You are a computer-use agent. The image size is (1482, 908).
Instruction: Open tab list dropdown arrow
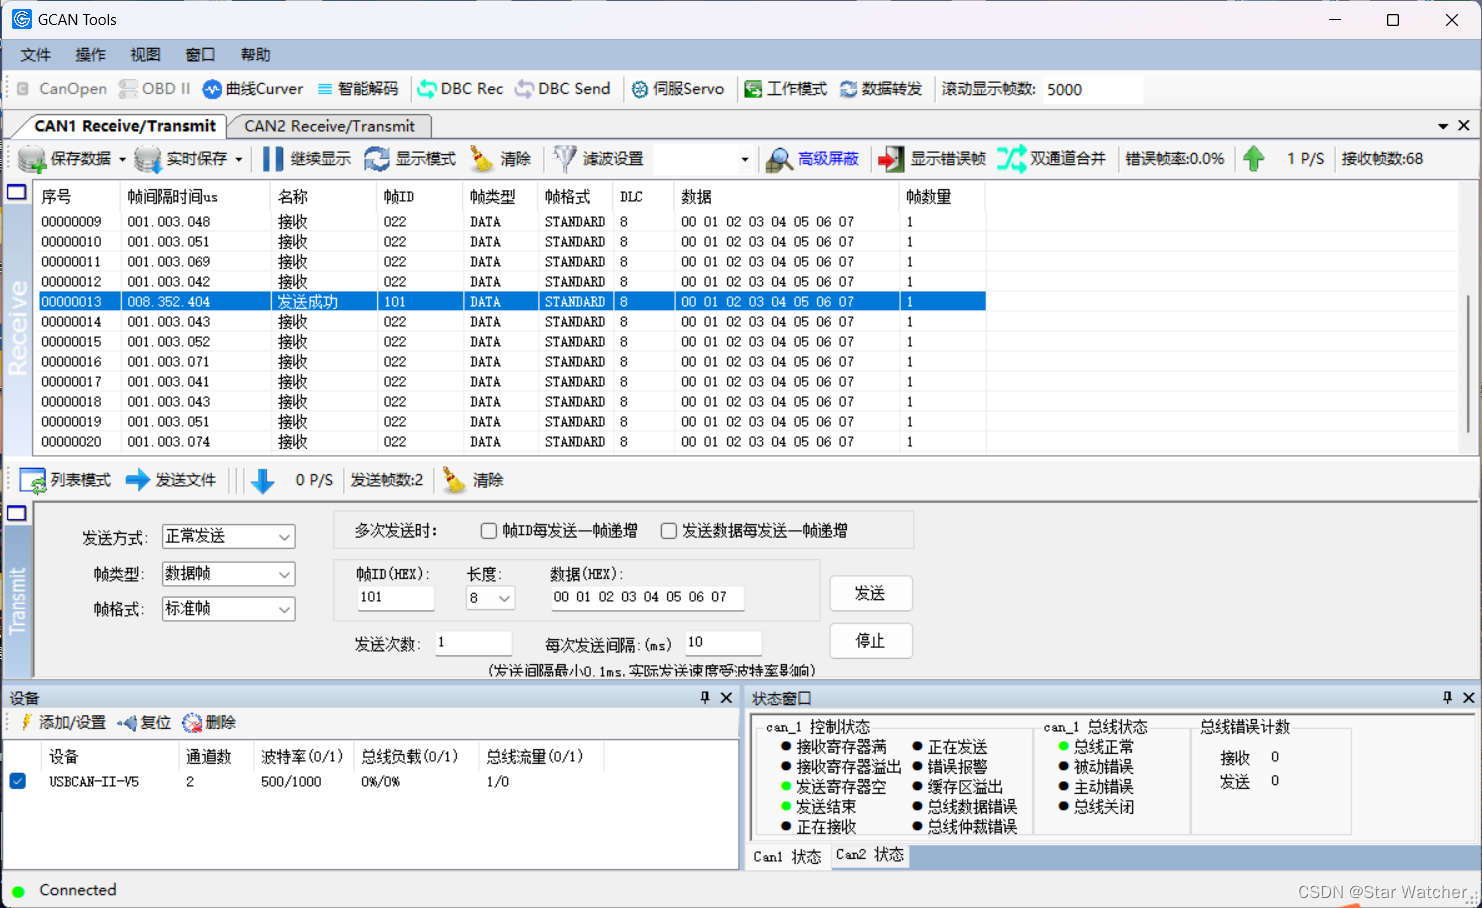coord(1443,126)
